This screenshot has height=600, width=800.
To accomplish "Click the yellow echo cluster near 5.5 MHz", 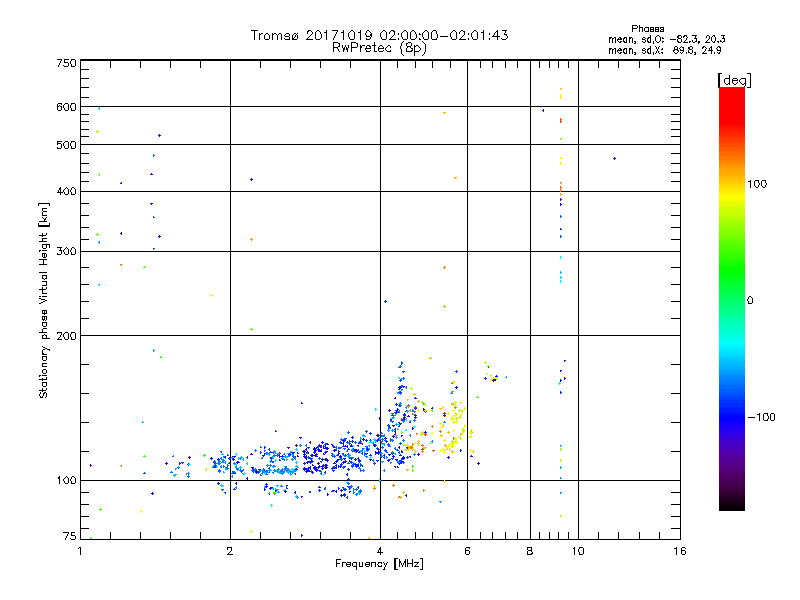I will tap(453, 428).
